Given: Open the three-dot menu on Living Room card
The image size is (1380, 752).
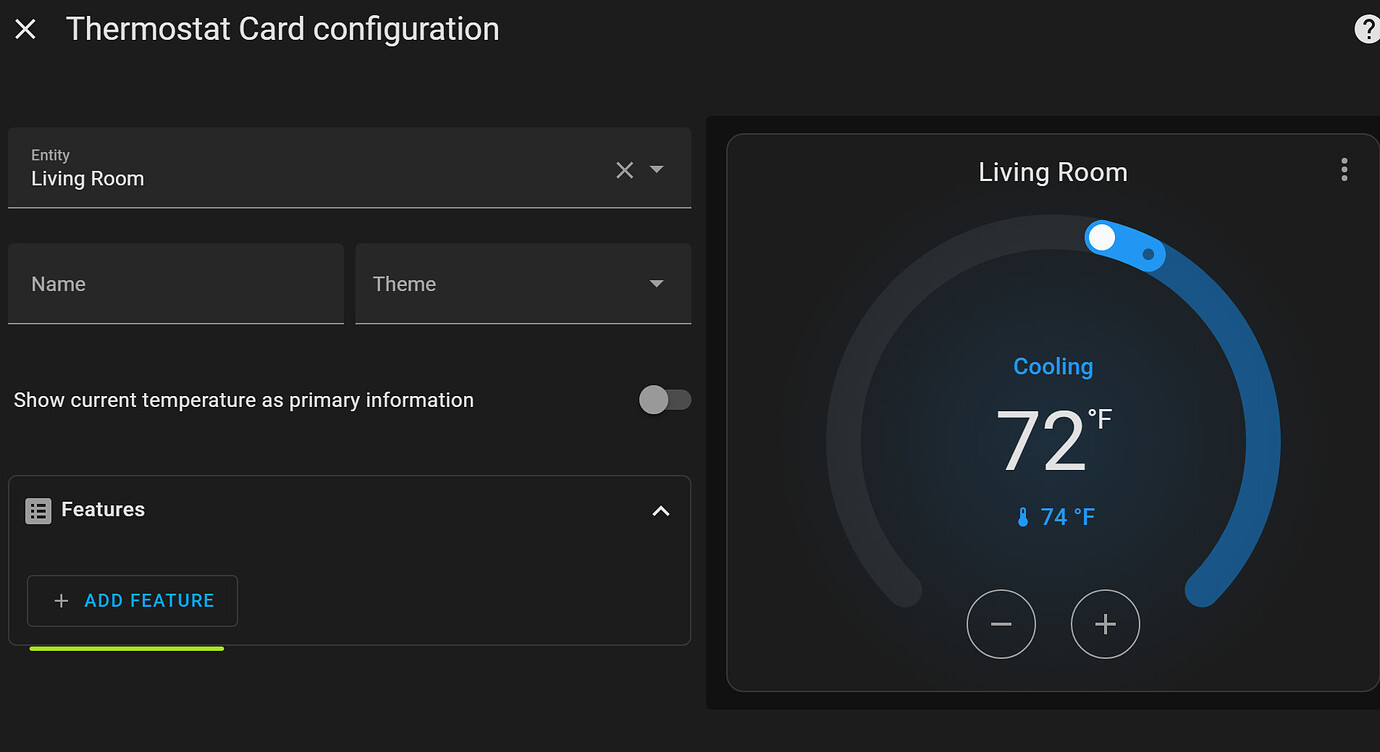Looking at the screenshot, I should tap(1344, 169).
